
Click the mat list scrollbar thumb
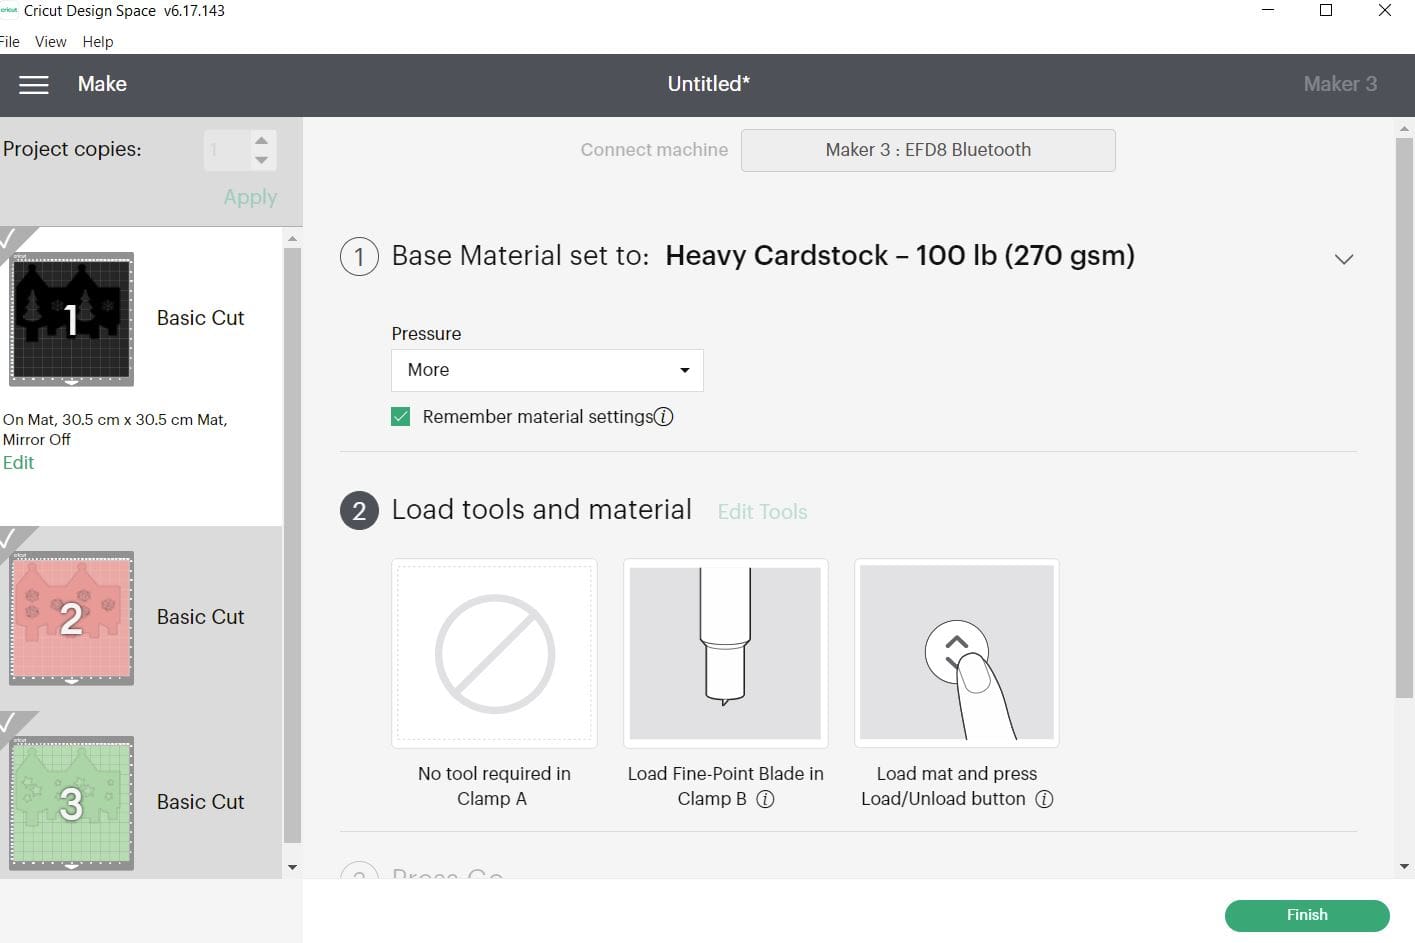[292, 545]
